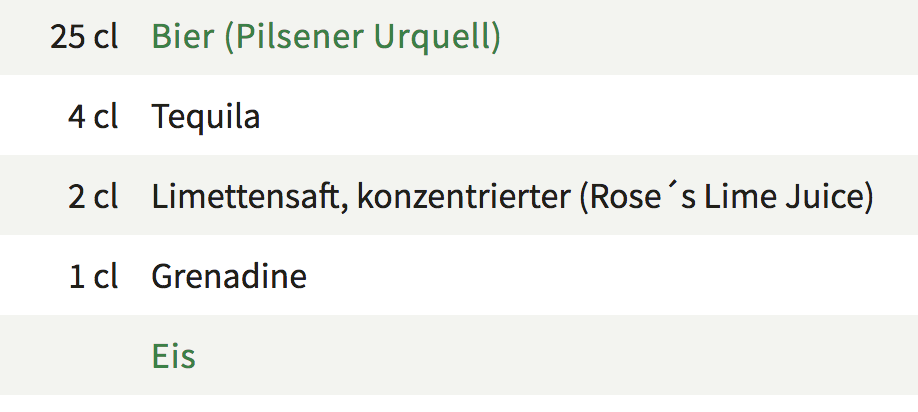
Task: Click the number 25 beside Bier
Action: click(x=66, y=37)
